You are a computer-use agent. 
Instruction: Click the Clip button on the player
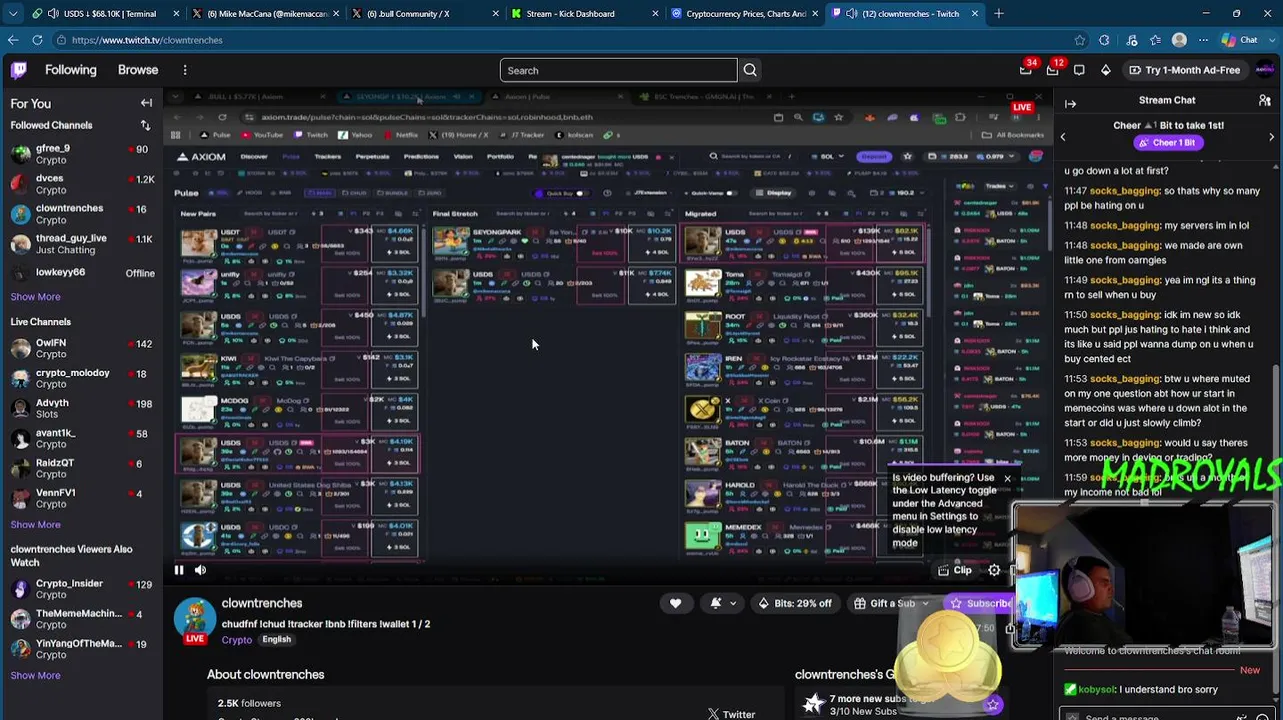tap(954, 570)
